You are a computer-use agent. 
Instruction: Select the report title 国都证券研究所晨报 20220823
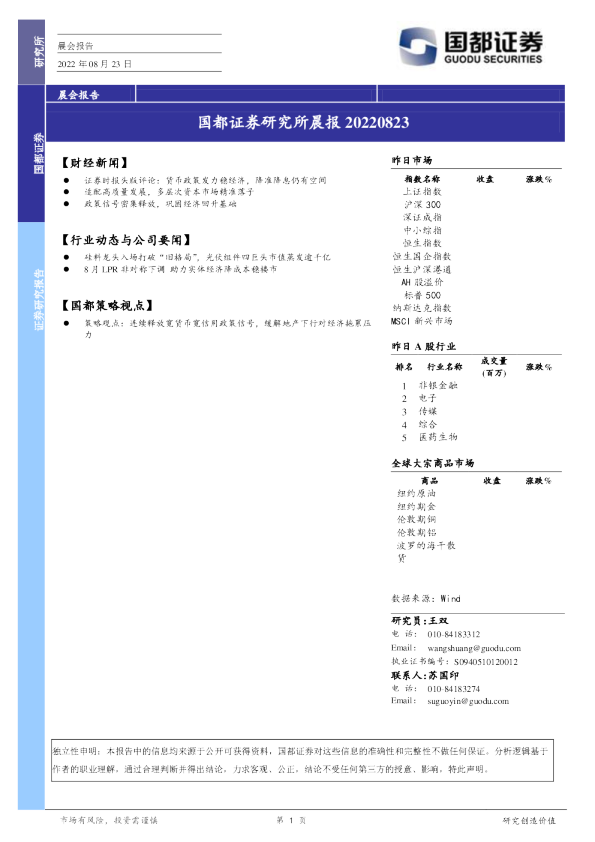(303, 122)
